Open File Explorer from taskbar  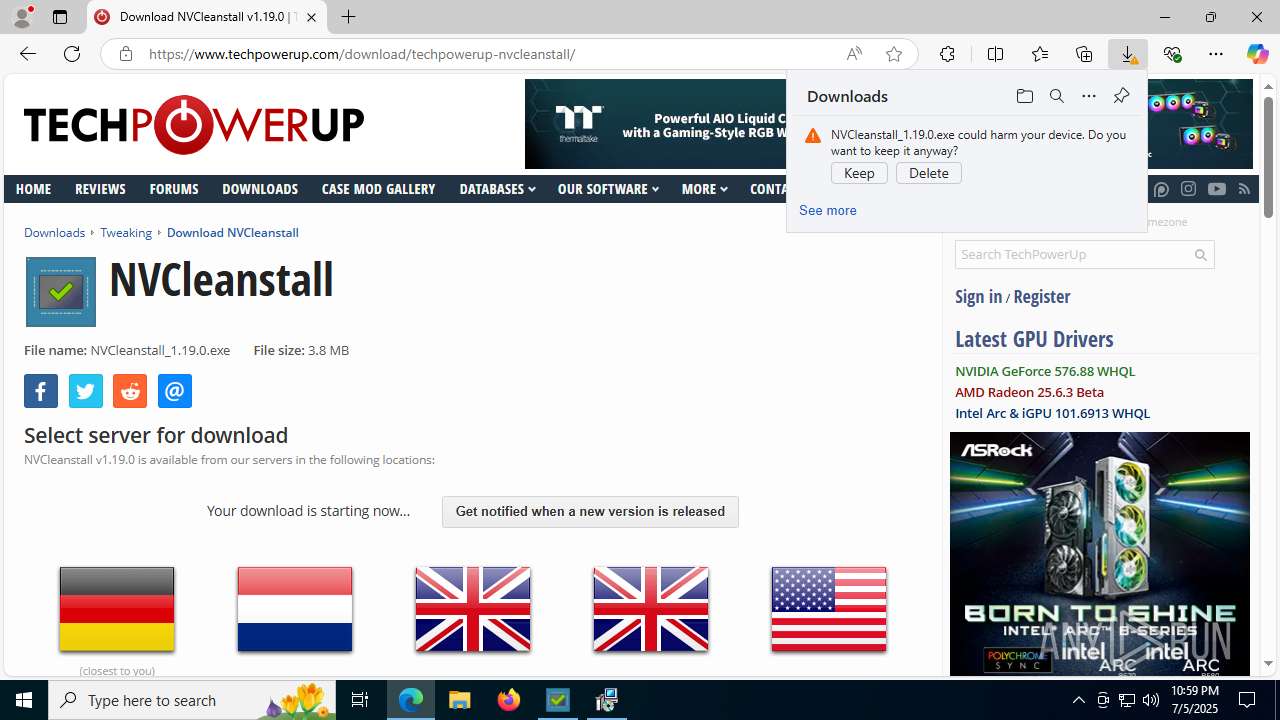(x=460, y=700)
